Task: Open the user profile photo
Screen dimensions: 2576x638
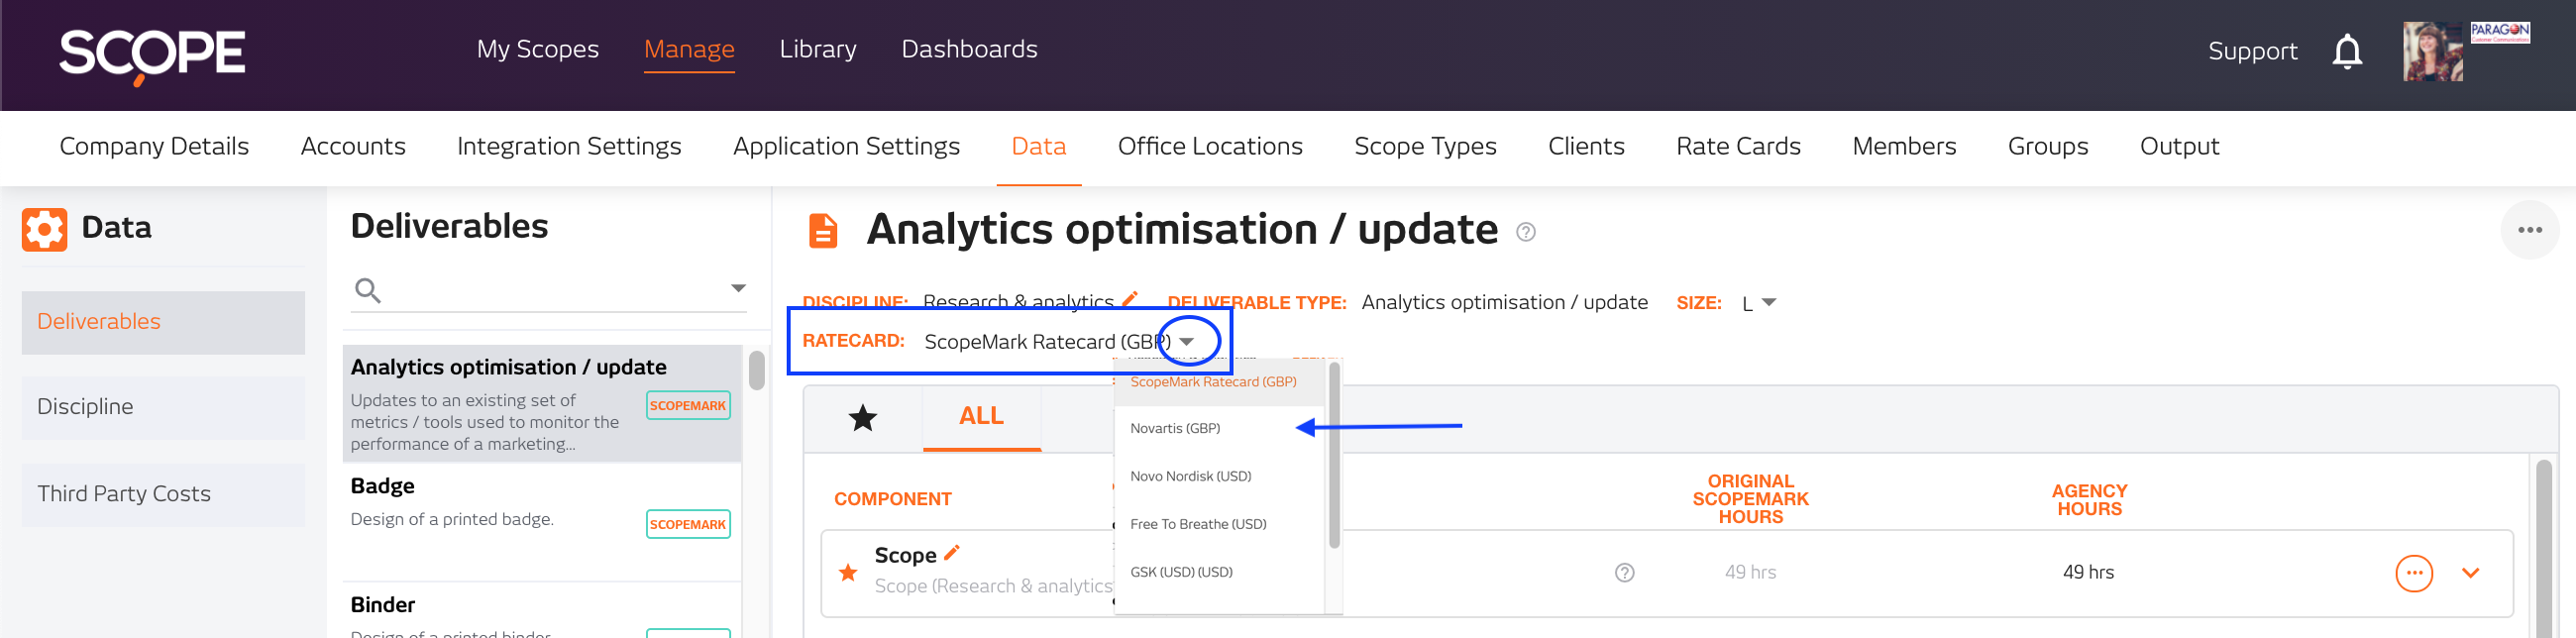Action: click(2432, 51)
